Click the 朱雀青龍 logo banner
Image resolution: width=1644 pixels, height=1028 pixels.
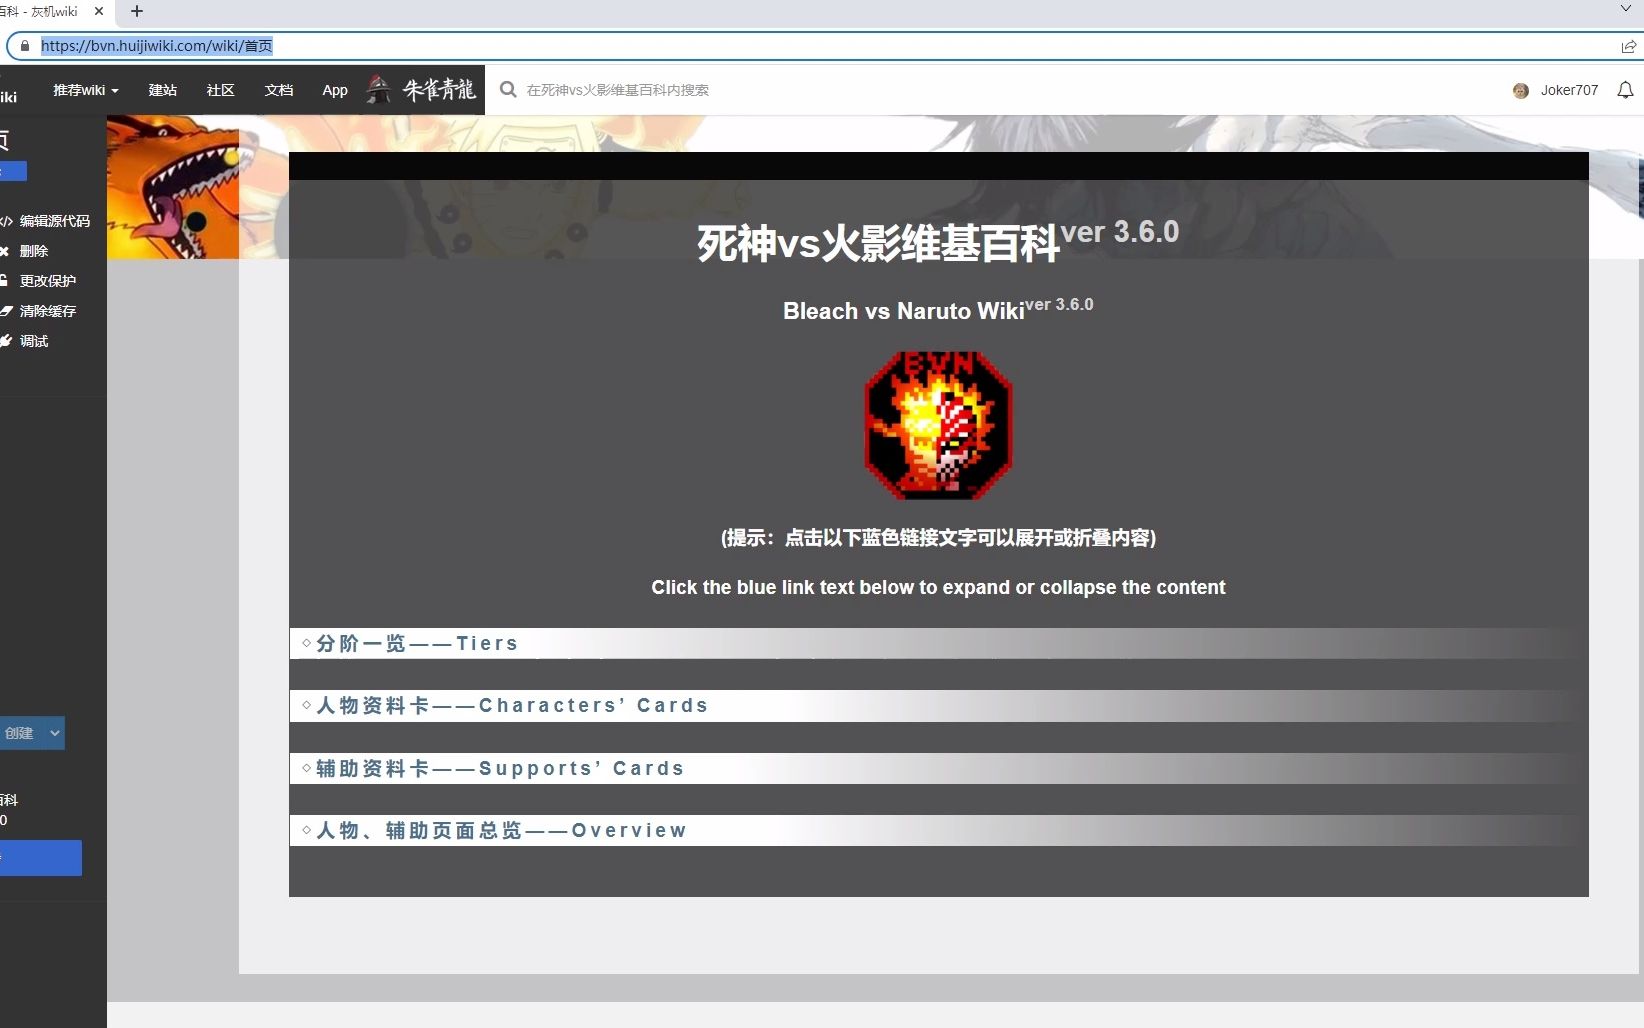[x=421, y=89]
